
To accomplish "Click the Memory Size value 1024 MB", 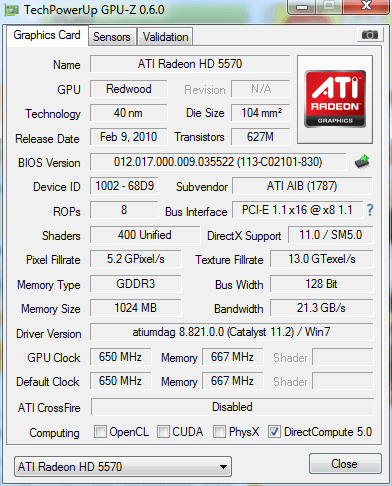I will (136, 308).
